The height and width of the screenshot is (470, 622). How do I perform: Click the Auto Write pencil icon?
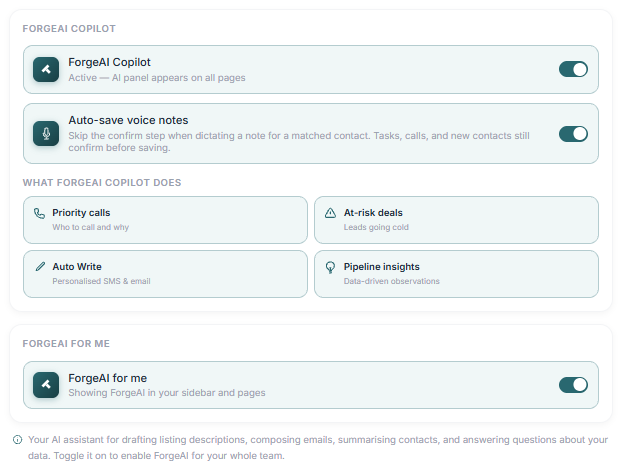40,267
